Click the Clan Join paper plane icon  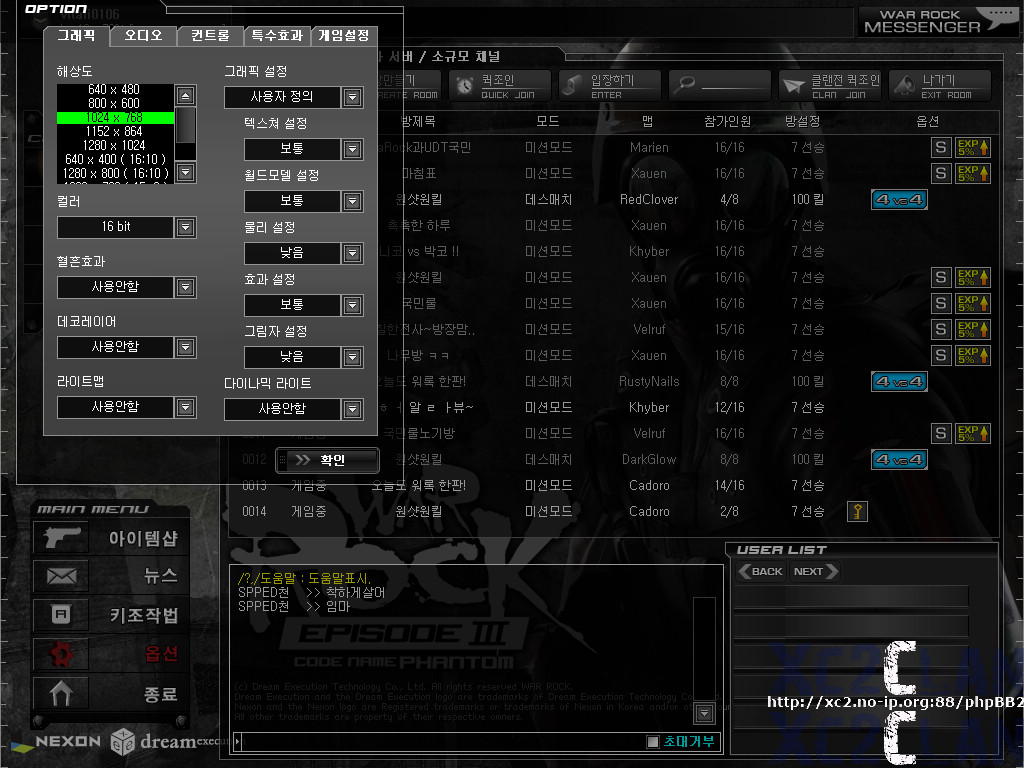coord(794,86)
